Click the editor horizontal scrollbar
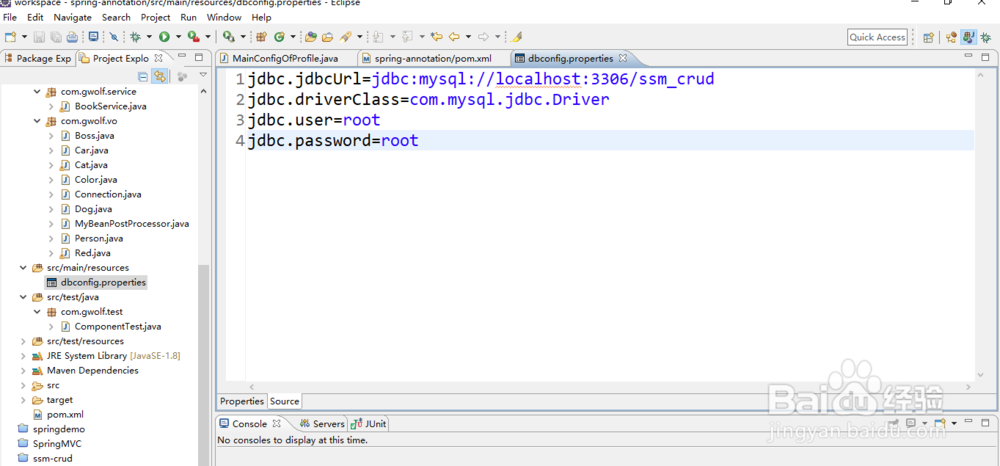The height and width of the screenshot is (466, 1000). [x=610, y=387]
